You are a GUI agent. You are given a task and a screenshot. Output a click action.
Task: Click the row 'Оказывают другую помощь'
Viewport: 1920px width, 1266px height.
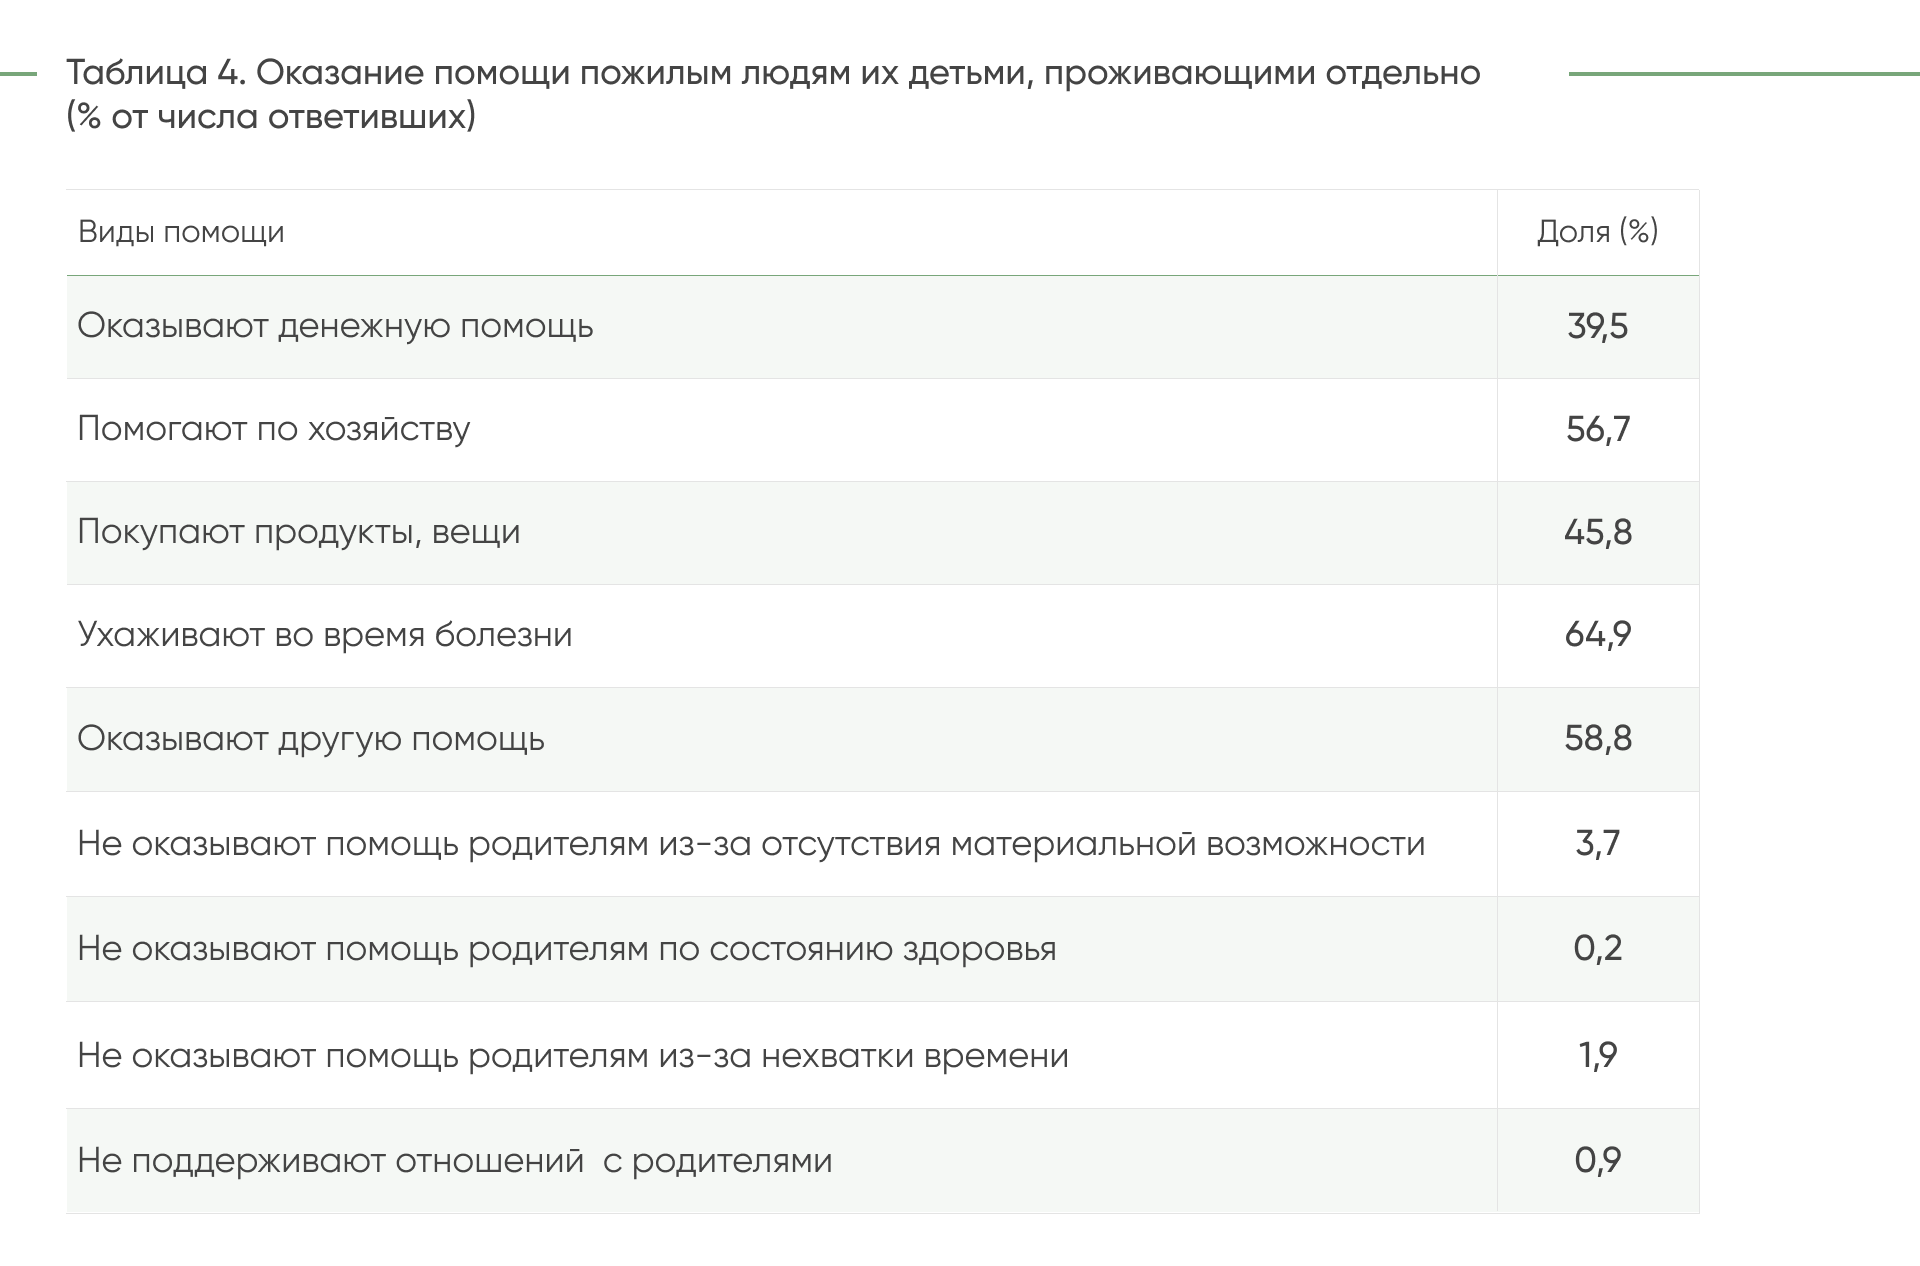tap(882, 739)
